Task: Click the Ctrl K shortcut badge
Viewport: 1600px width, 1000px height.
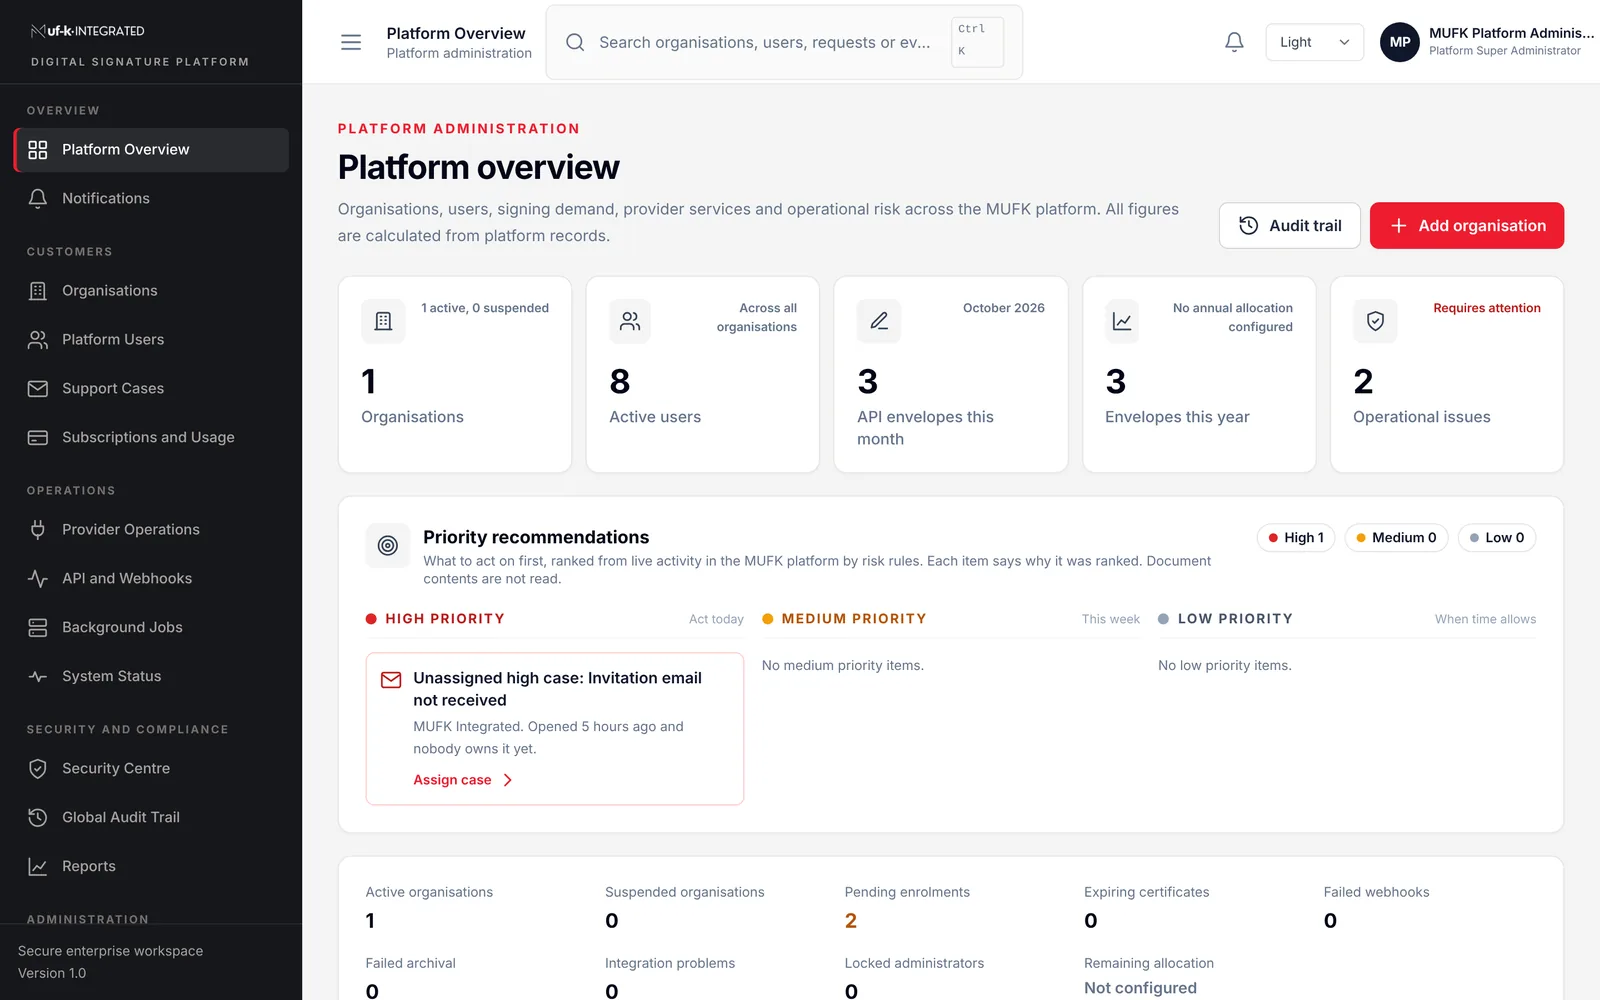Action: [977, 42]
